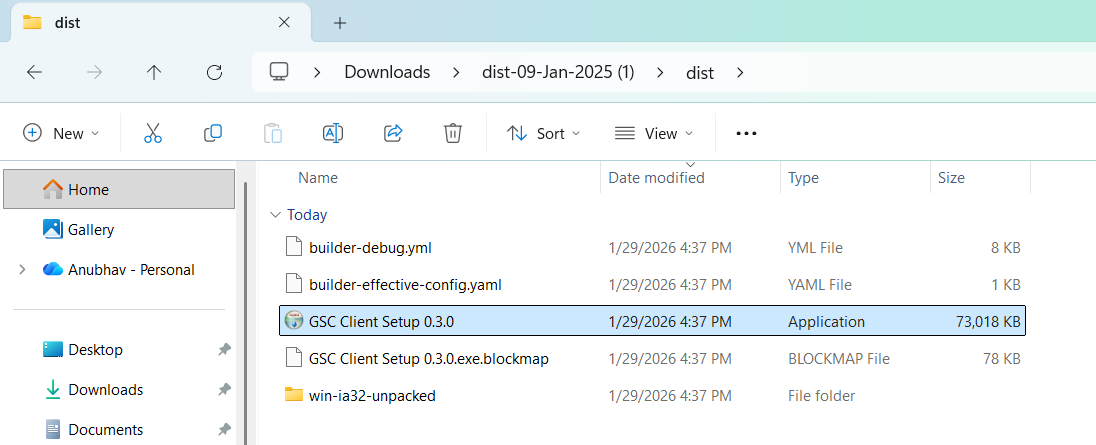Go up one folder level
This screenshot has height=445, width=1096.
tap(154, 72)
